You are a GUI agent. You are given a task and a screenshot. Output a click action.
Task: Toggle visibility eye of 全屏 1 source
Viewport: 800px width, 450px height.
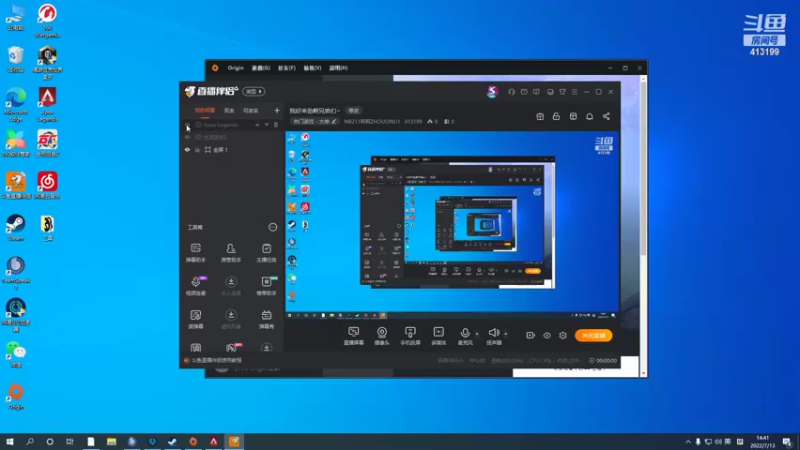tap(187, 149)
